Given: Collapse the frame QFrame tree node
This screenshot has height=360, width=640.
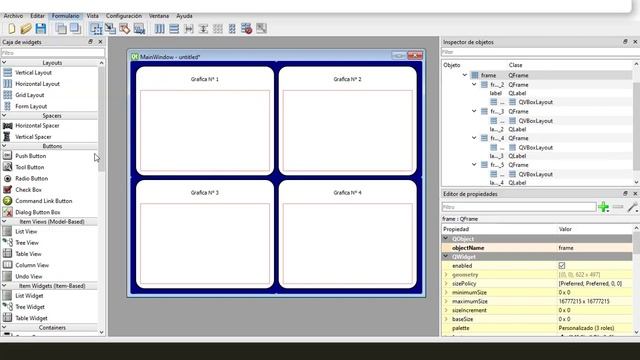Looking at the screenshot, I should (x=464, y=75).
